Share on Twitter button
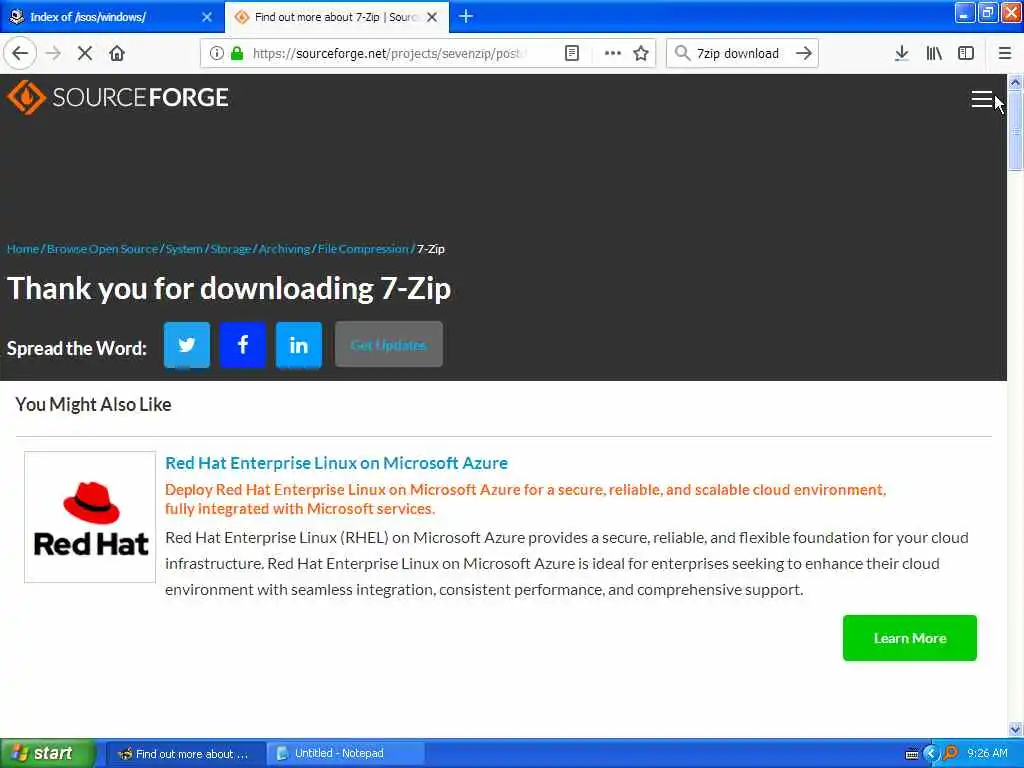Image resolution: width=1024 pixels, height=768 pixels. tap(187, 344)
